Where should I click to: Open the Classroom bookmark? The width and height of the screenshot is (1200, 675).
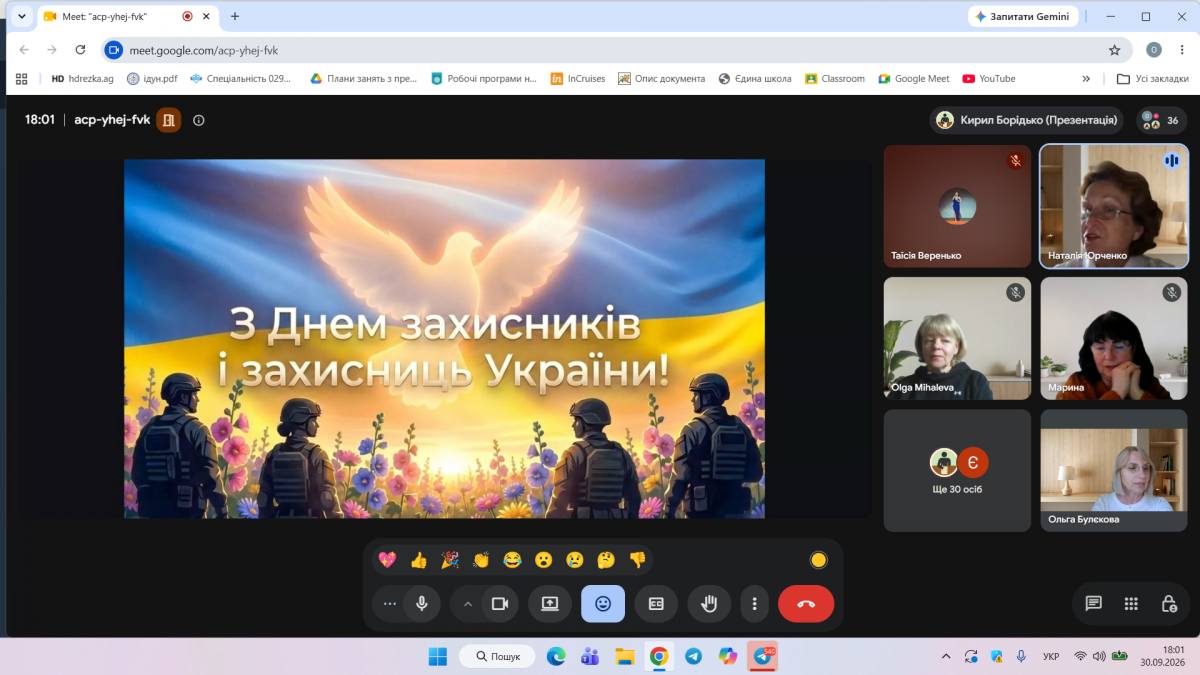click(835, 78)
